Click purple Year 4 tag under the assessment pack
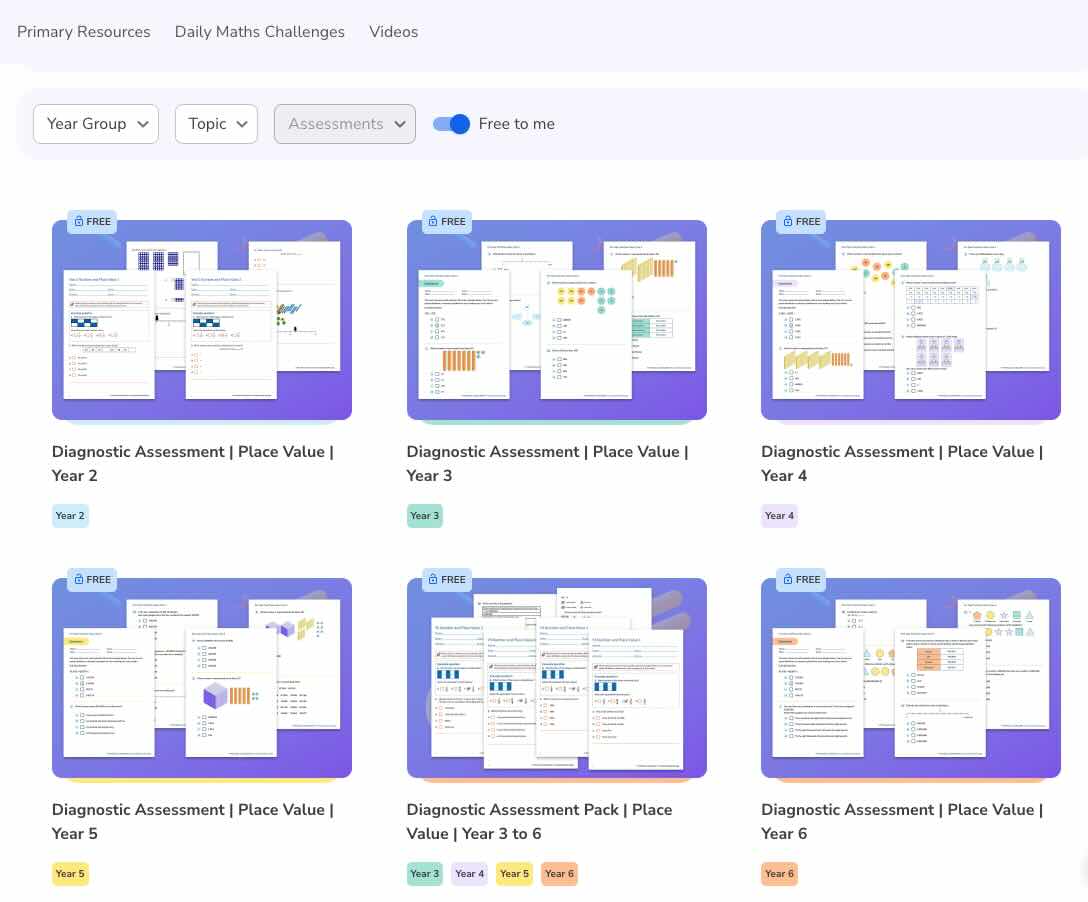The width and height of the screenshot is (1088, 902). tap(469, 874)
